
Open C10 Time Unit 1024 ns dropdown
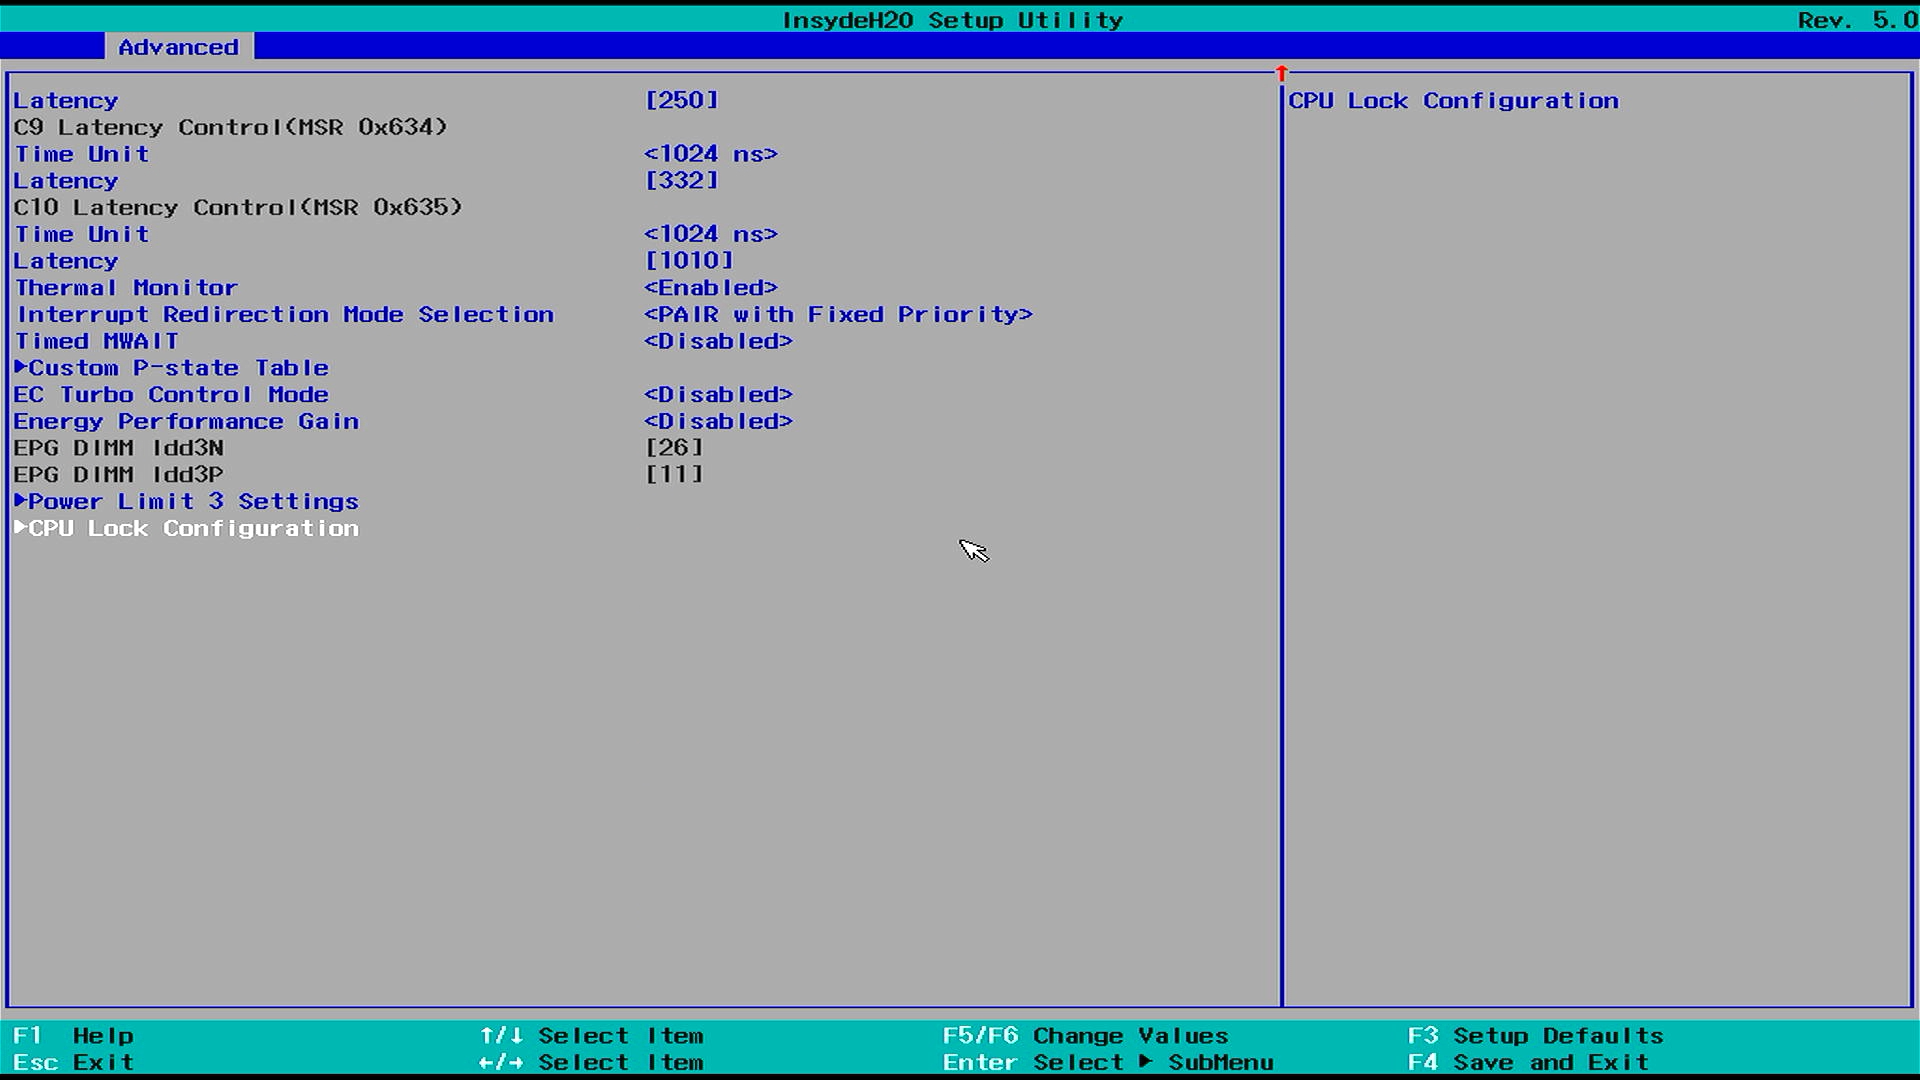pos(710,234)
